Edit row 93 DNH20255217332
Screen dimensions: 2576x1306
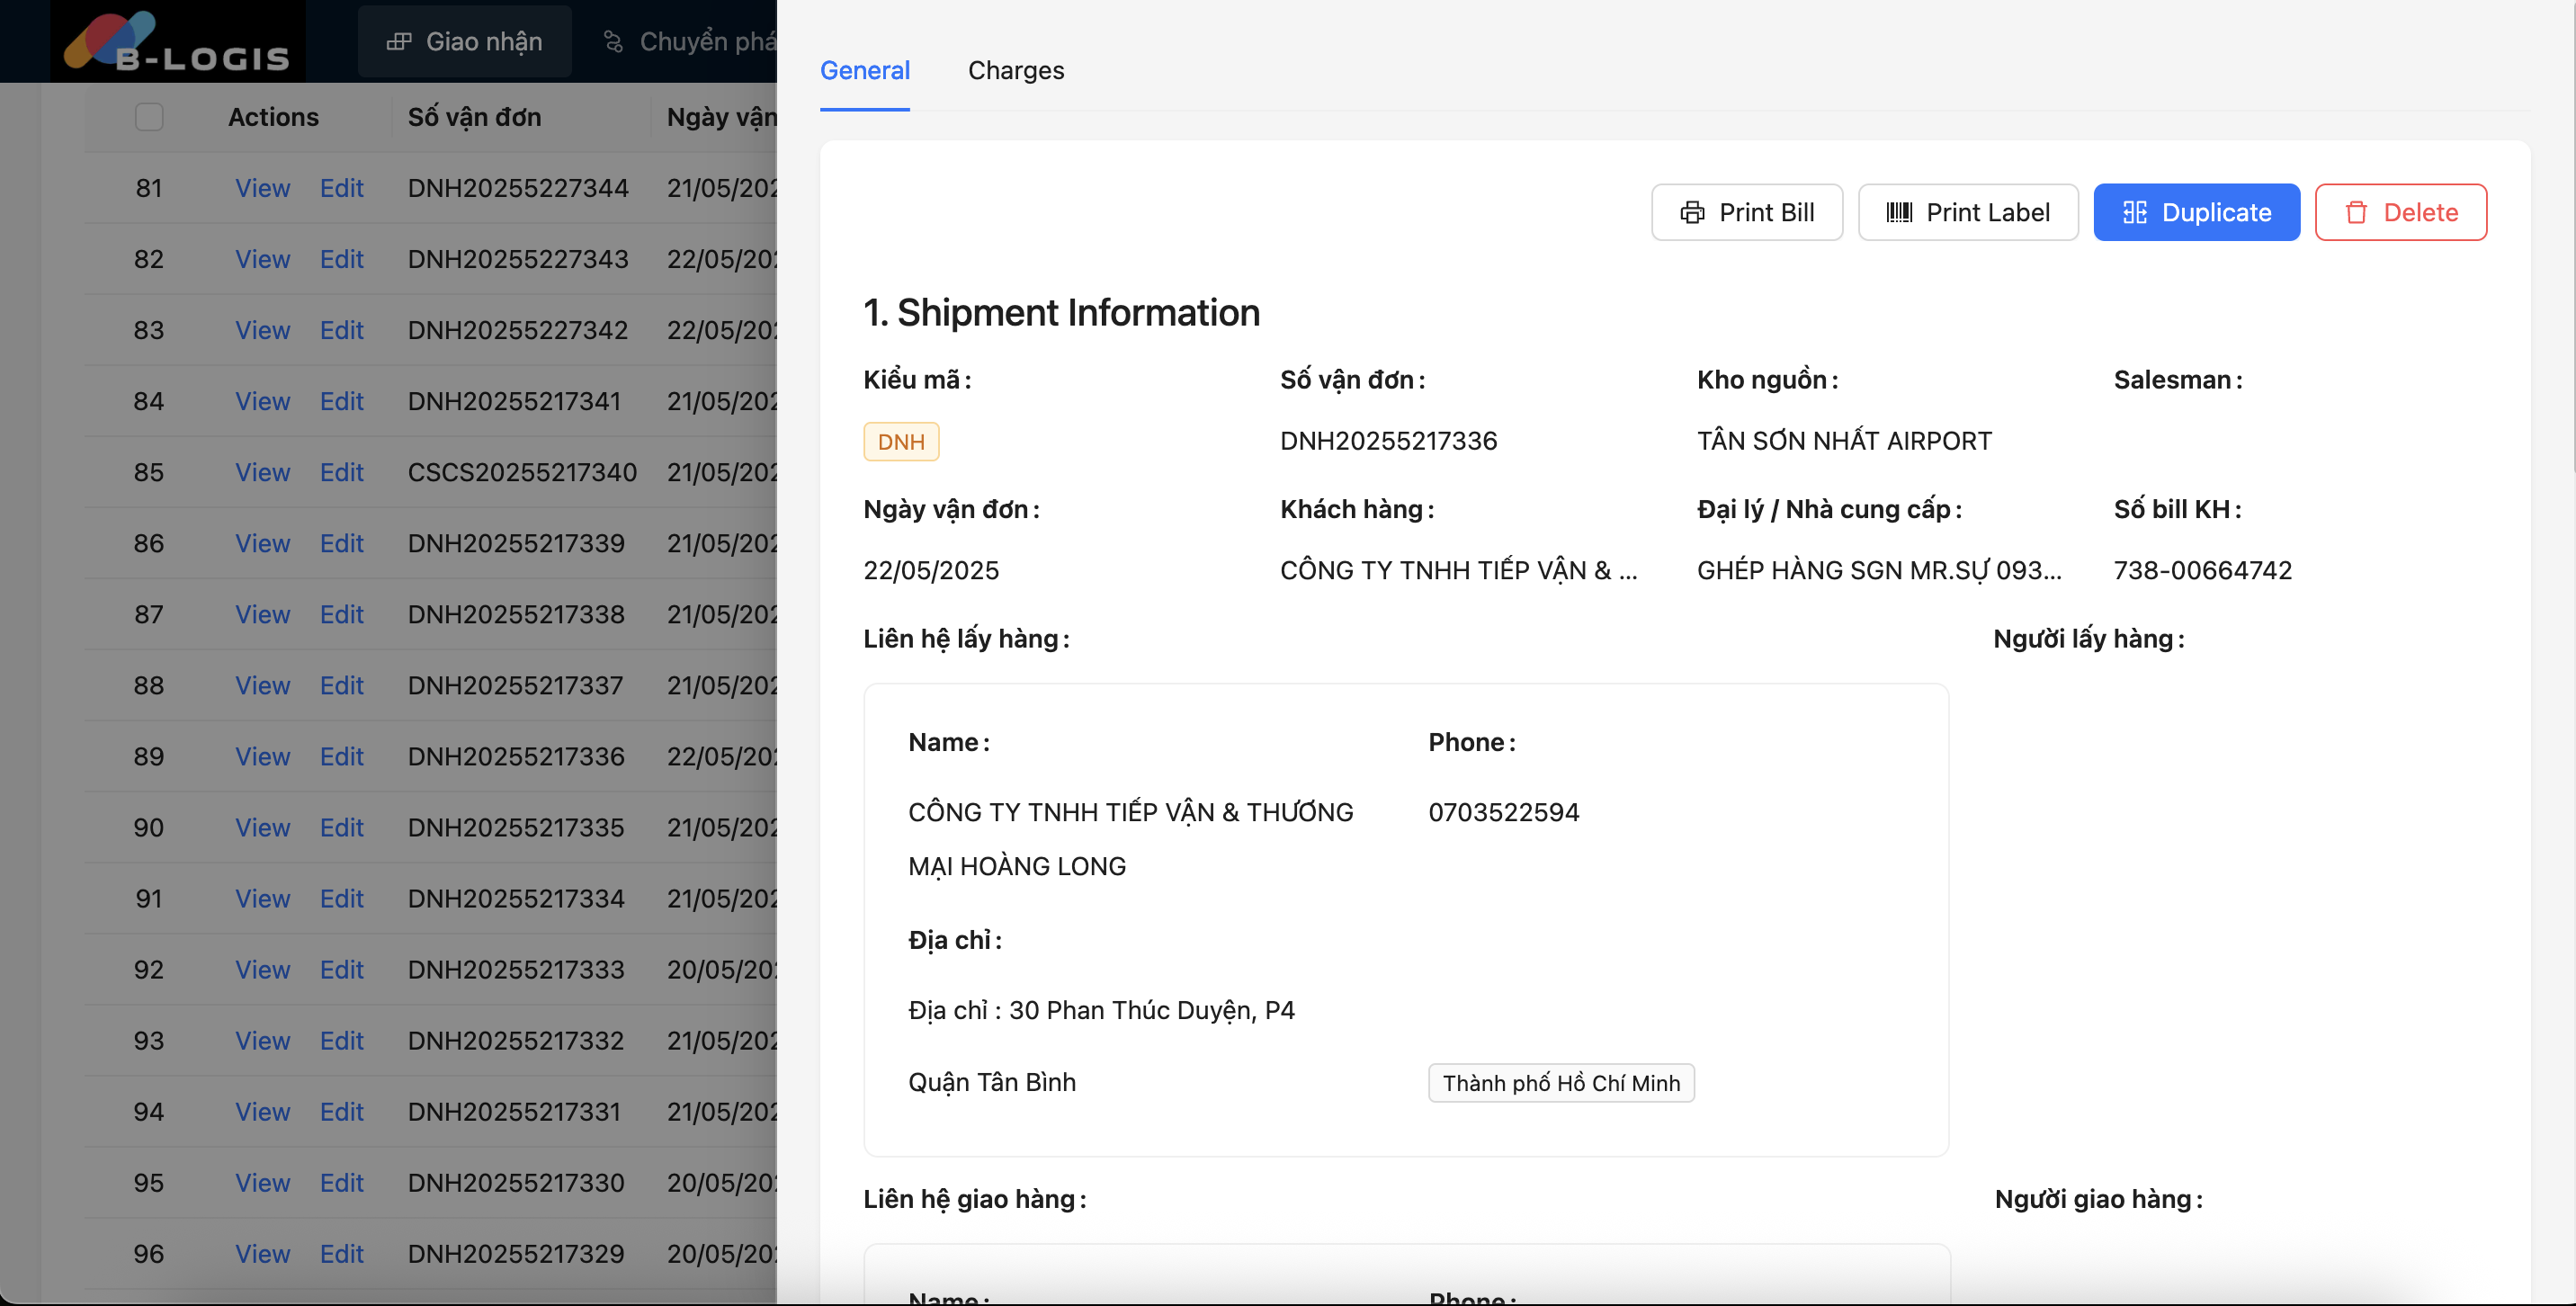[x=341, y=1040]
